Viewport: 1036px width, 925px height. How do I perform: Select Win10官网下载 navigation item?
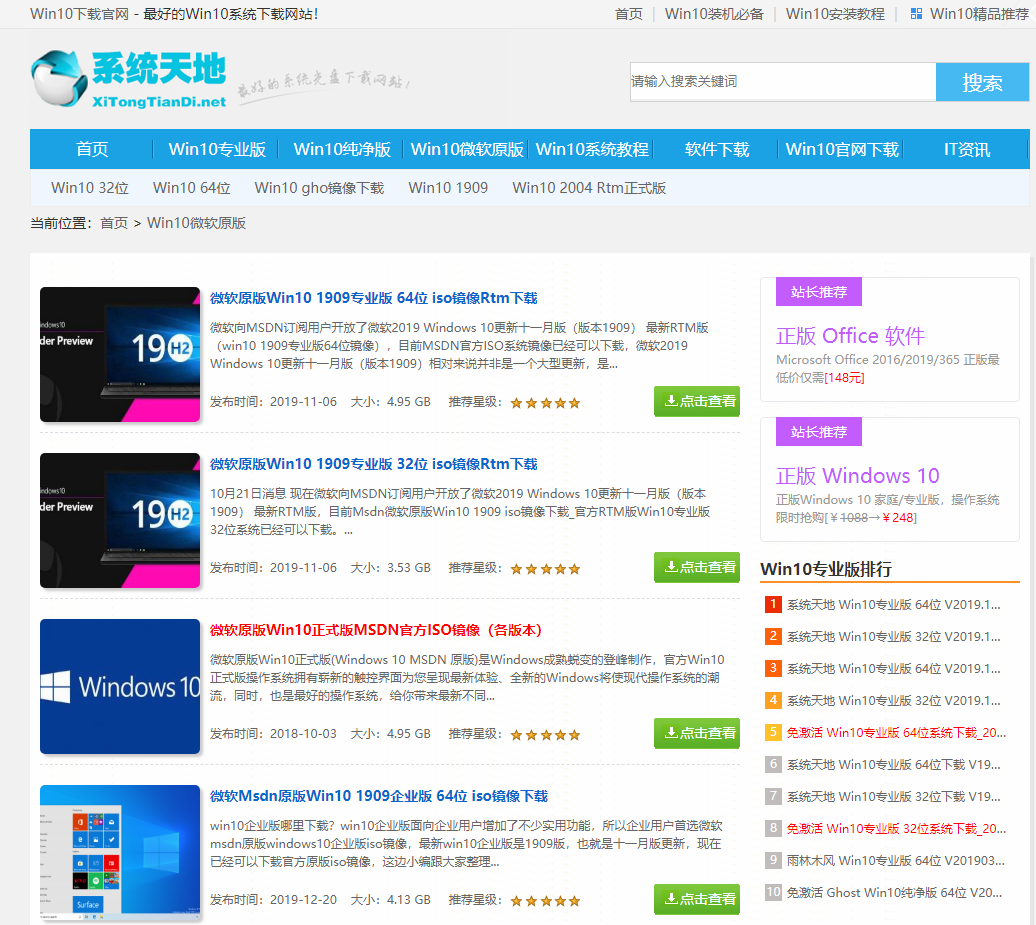(x=842, y=149)
